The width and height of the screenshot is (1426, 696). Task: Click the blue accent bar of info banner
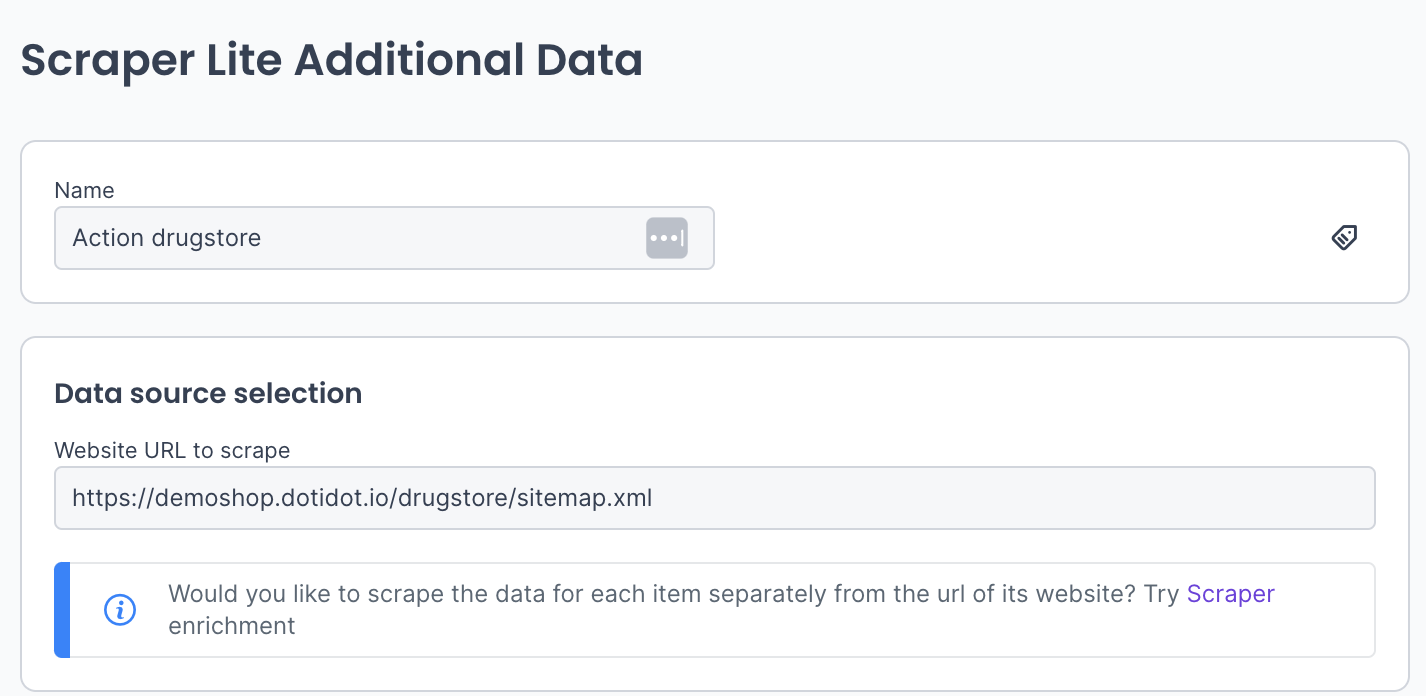coord(62,610)
